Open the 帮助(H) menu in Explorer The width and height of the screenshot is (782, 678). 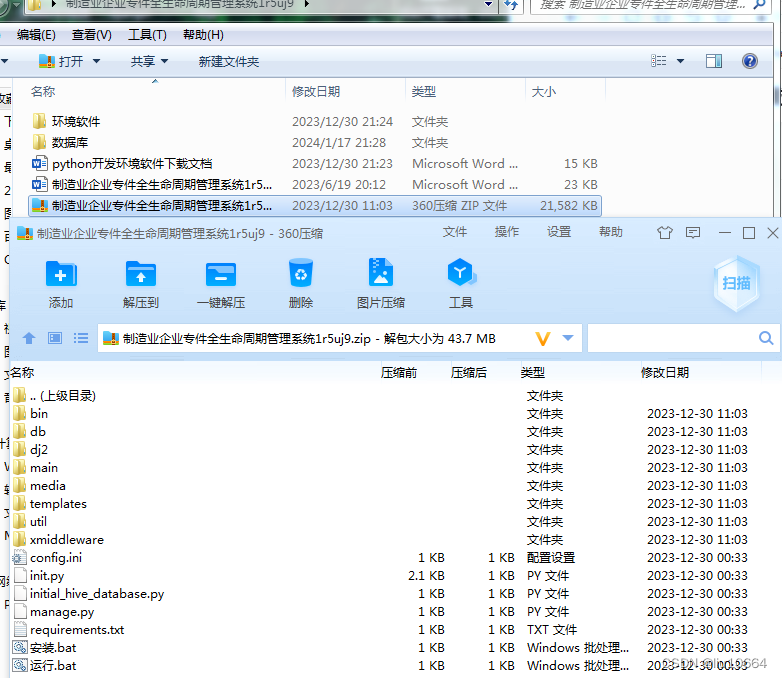203,35
